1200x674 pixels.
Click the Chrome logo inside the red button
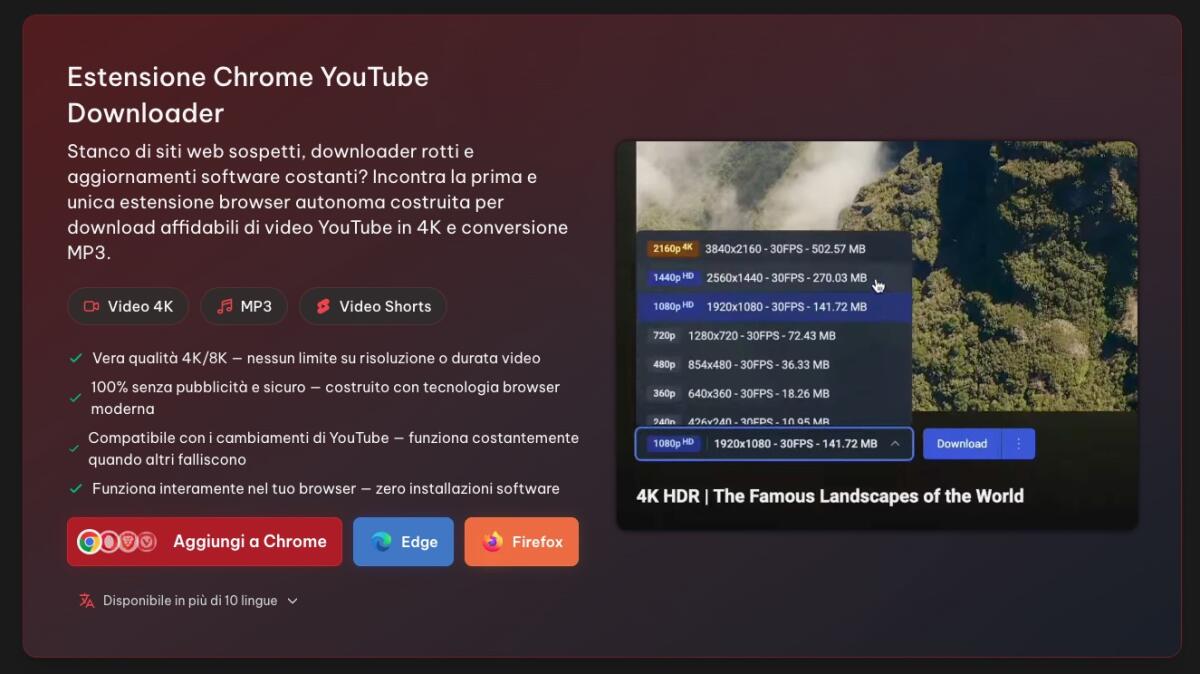tap(90, 541)
